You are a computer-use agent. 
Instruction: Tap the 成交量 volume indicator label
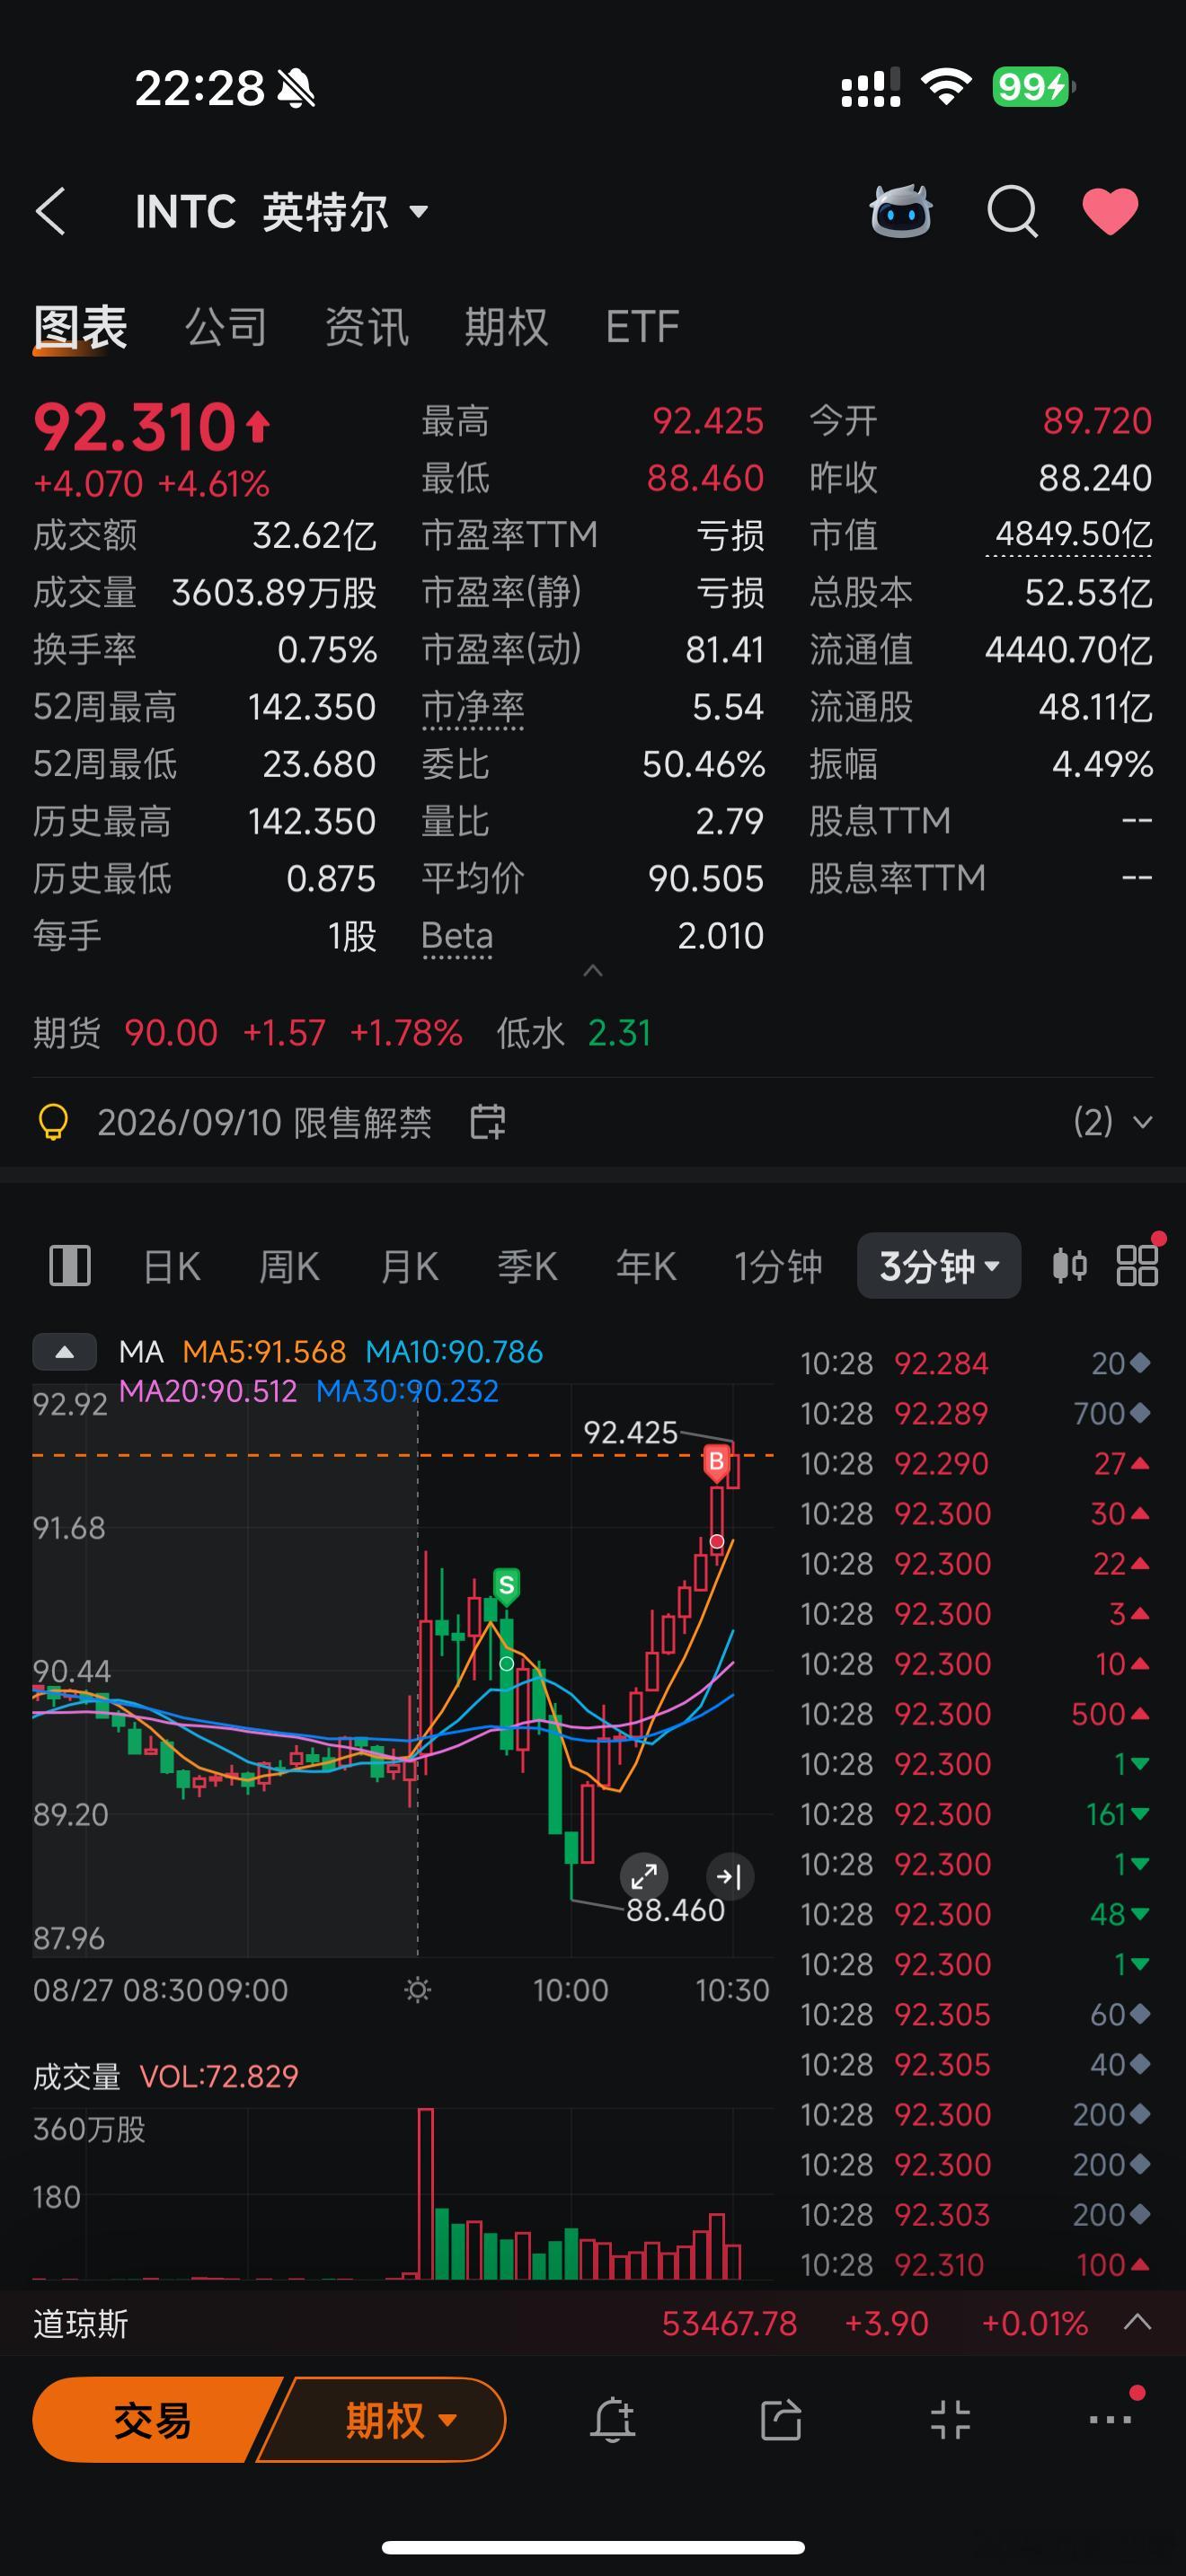coord(77,2076)
